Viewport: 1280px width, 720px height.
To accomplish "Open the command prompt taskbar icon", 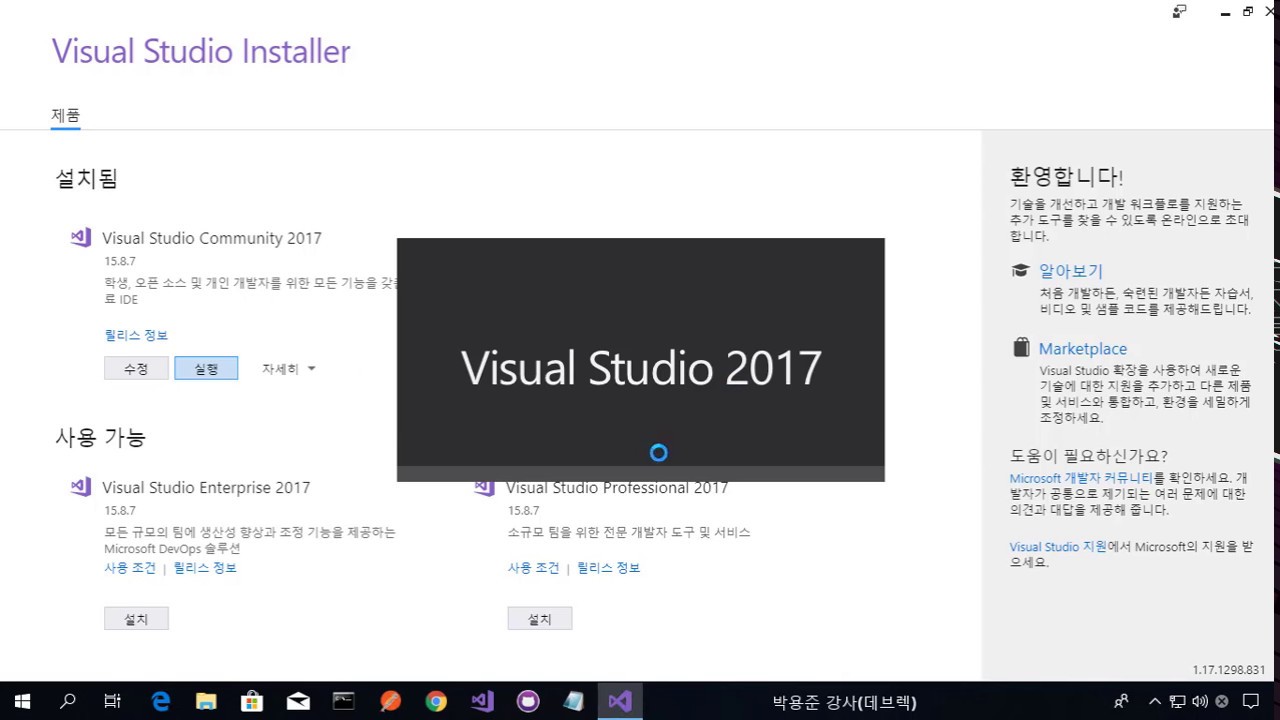I will coord(344,701).
